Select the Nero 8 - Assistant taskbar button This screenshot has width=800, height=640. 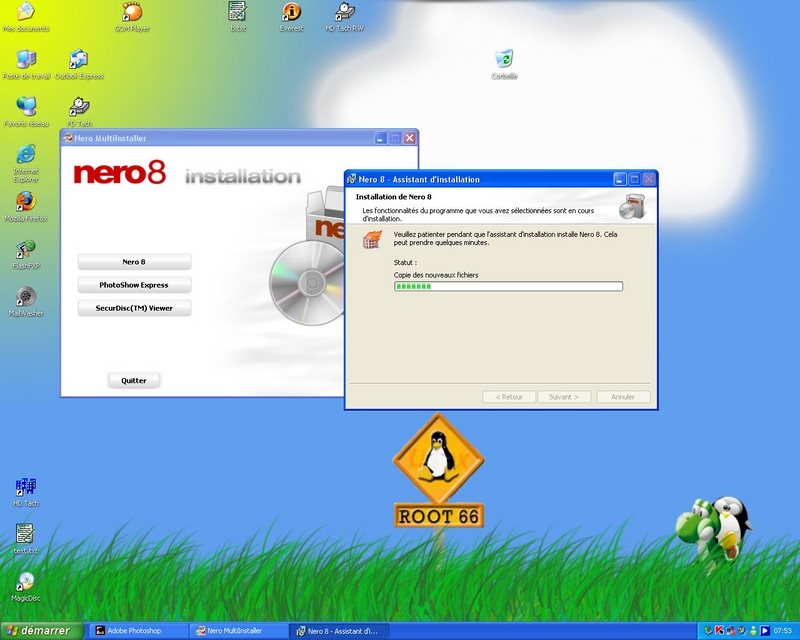pyautogui.click(x=339, y=631)
